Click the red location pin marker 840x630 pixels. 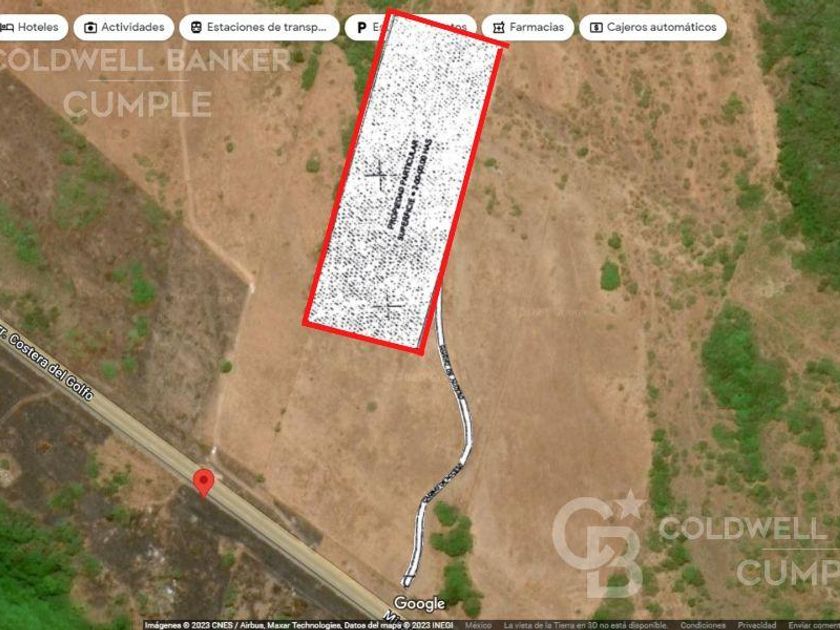pos(204,483)
